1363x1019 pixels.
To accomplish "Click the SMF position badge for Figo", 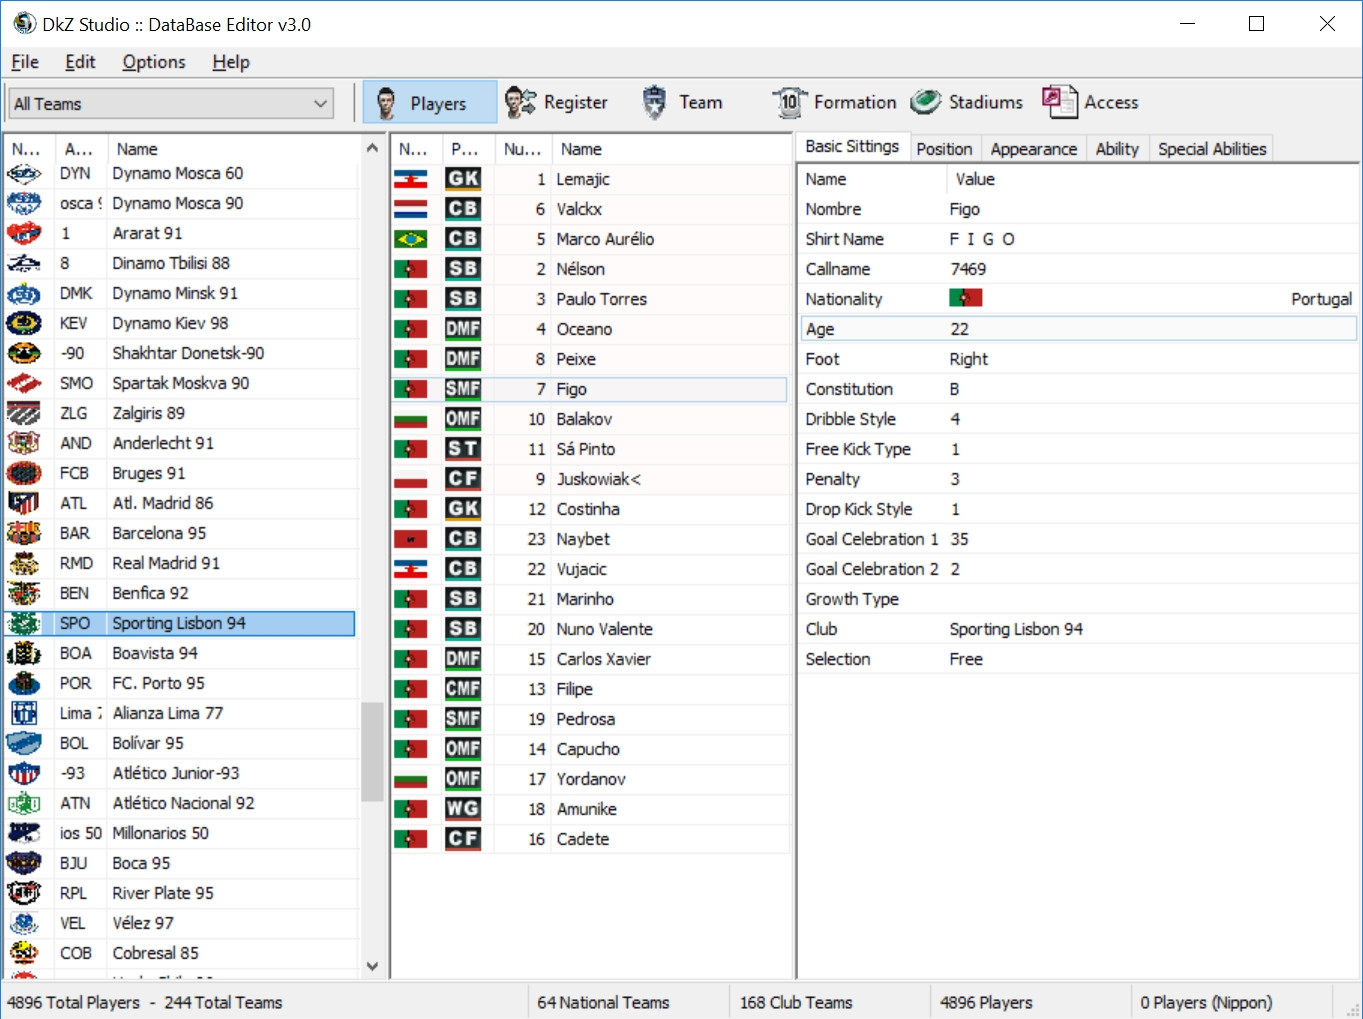I will [463, 389].
